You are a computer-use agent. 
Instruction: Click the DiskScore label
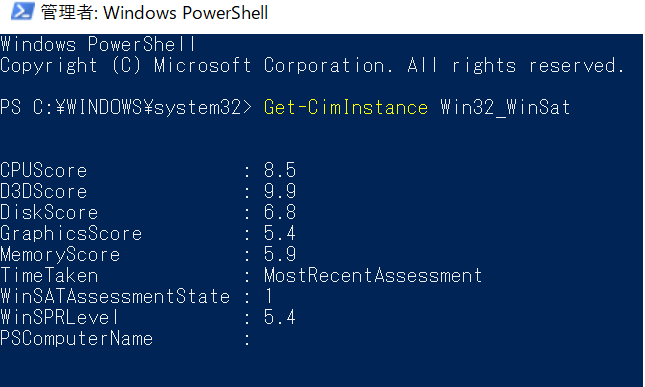[49, 212]
